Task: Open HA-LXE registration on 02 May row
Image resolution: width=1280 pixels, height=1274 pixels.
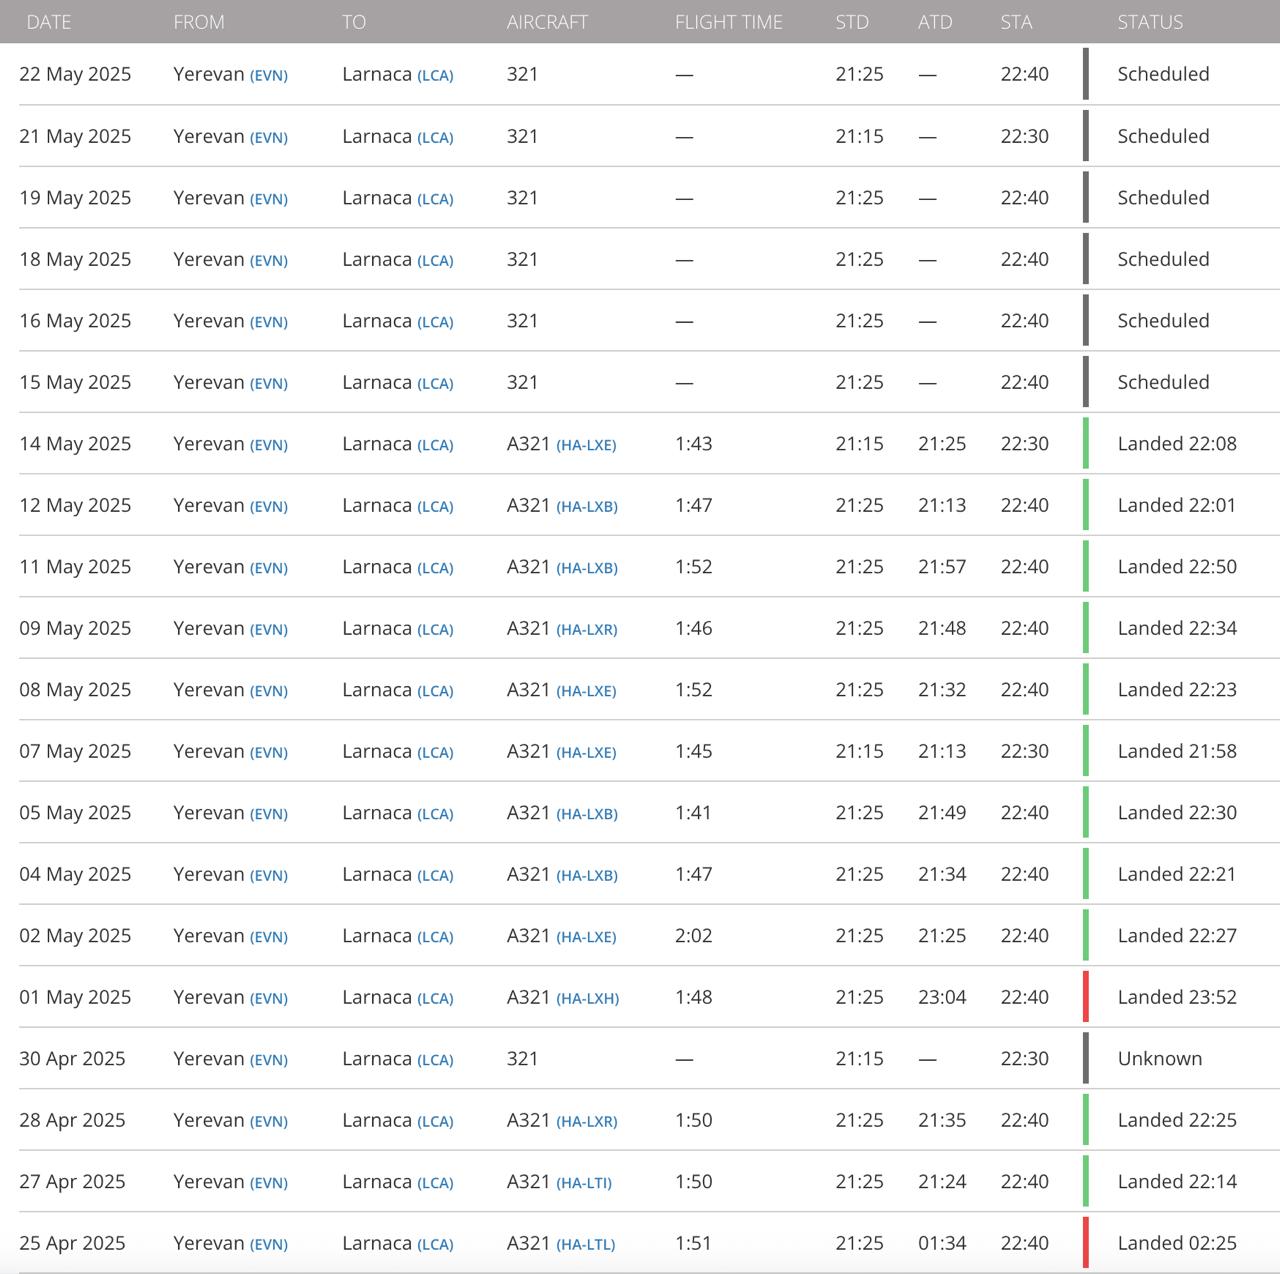Action: point(586,937)
